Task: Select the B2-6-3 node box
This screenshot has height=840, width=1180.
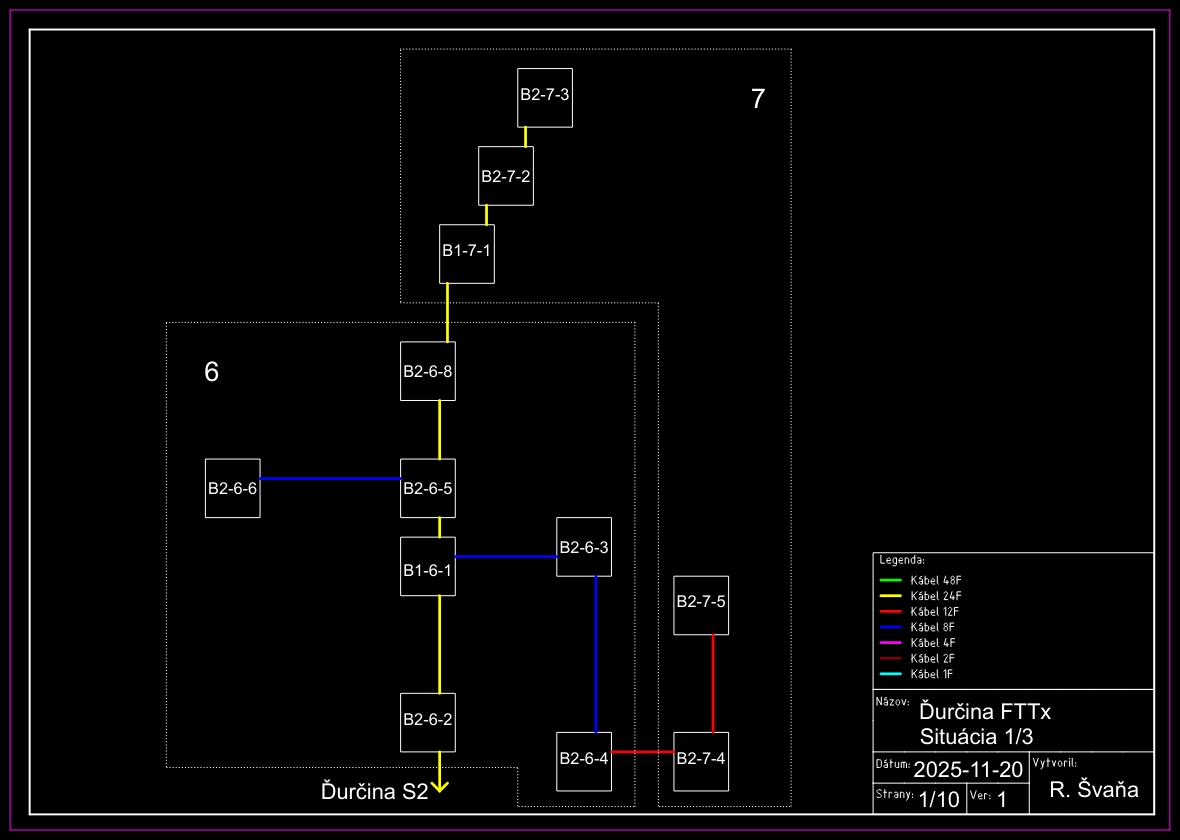Action: click(x=584, y=546)
